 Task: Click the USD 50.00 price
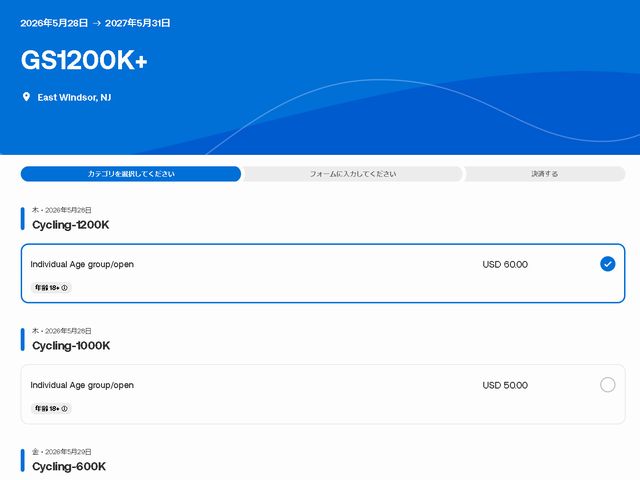click(505, 386)
